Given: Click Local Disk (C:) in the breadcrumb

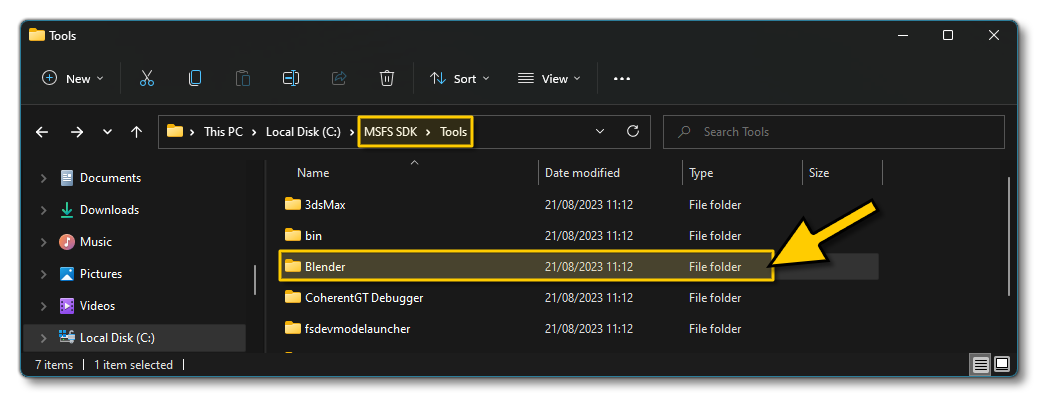Looking at the screenshot, I should 303,132.
